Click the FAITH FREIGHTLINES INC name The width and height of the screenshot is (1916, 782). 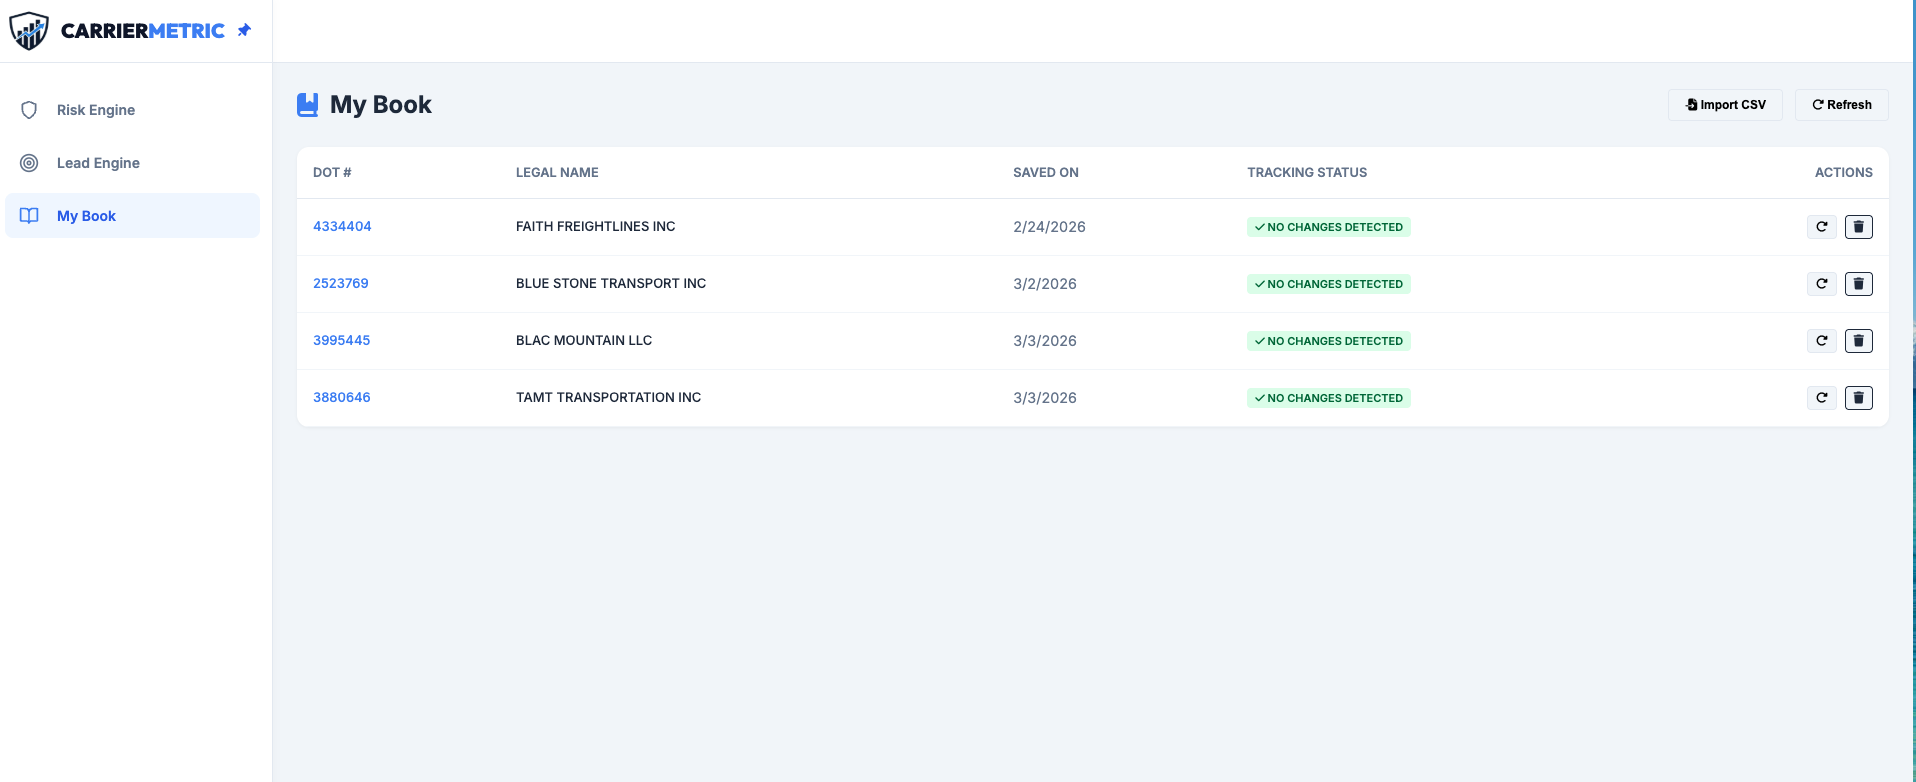tap(595, 227)
